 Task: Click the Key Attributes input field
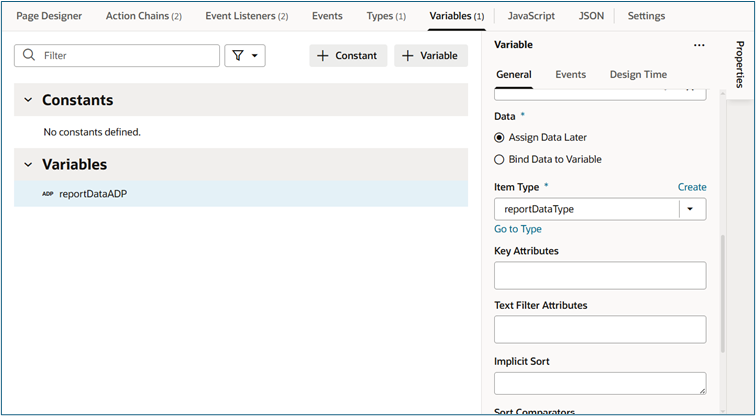pos(600,276)
